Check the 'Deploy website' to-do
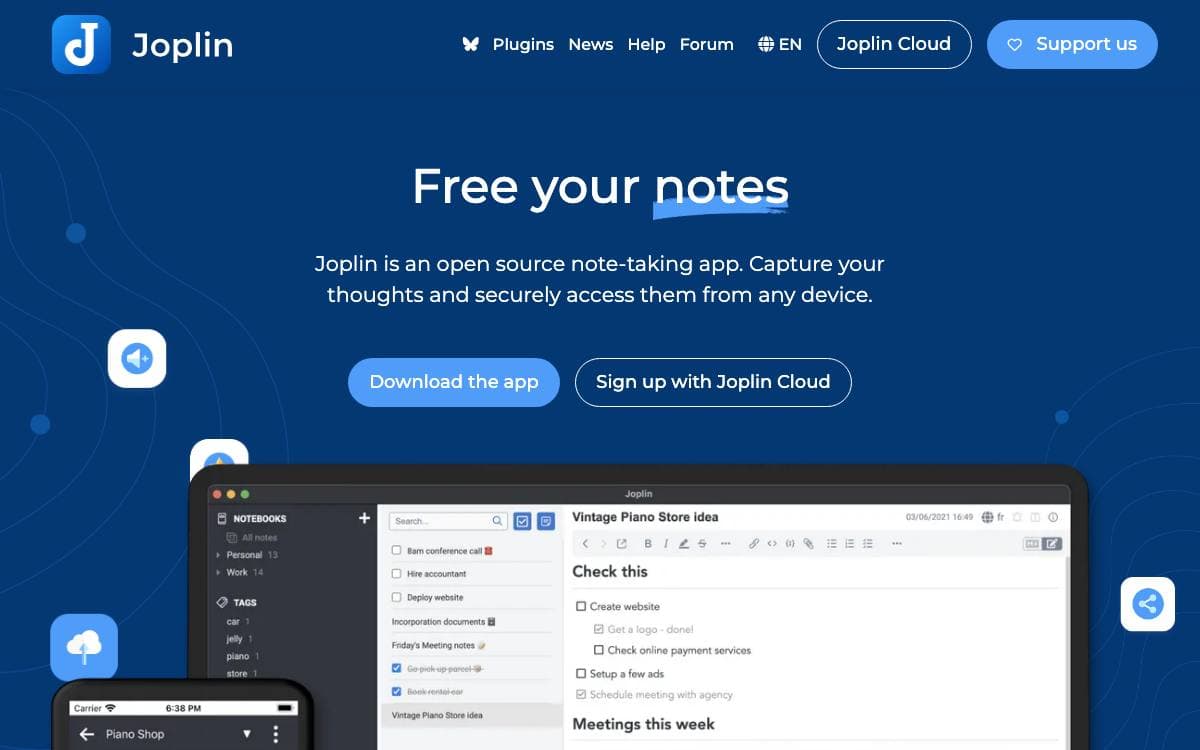 point(396,597)
